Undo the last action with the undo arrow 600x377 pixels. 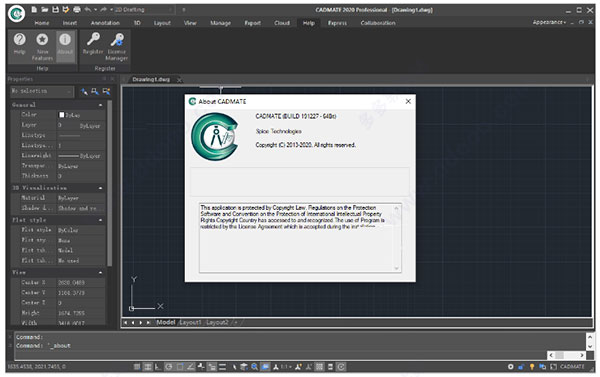[x=88, y=10]
